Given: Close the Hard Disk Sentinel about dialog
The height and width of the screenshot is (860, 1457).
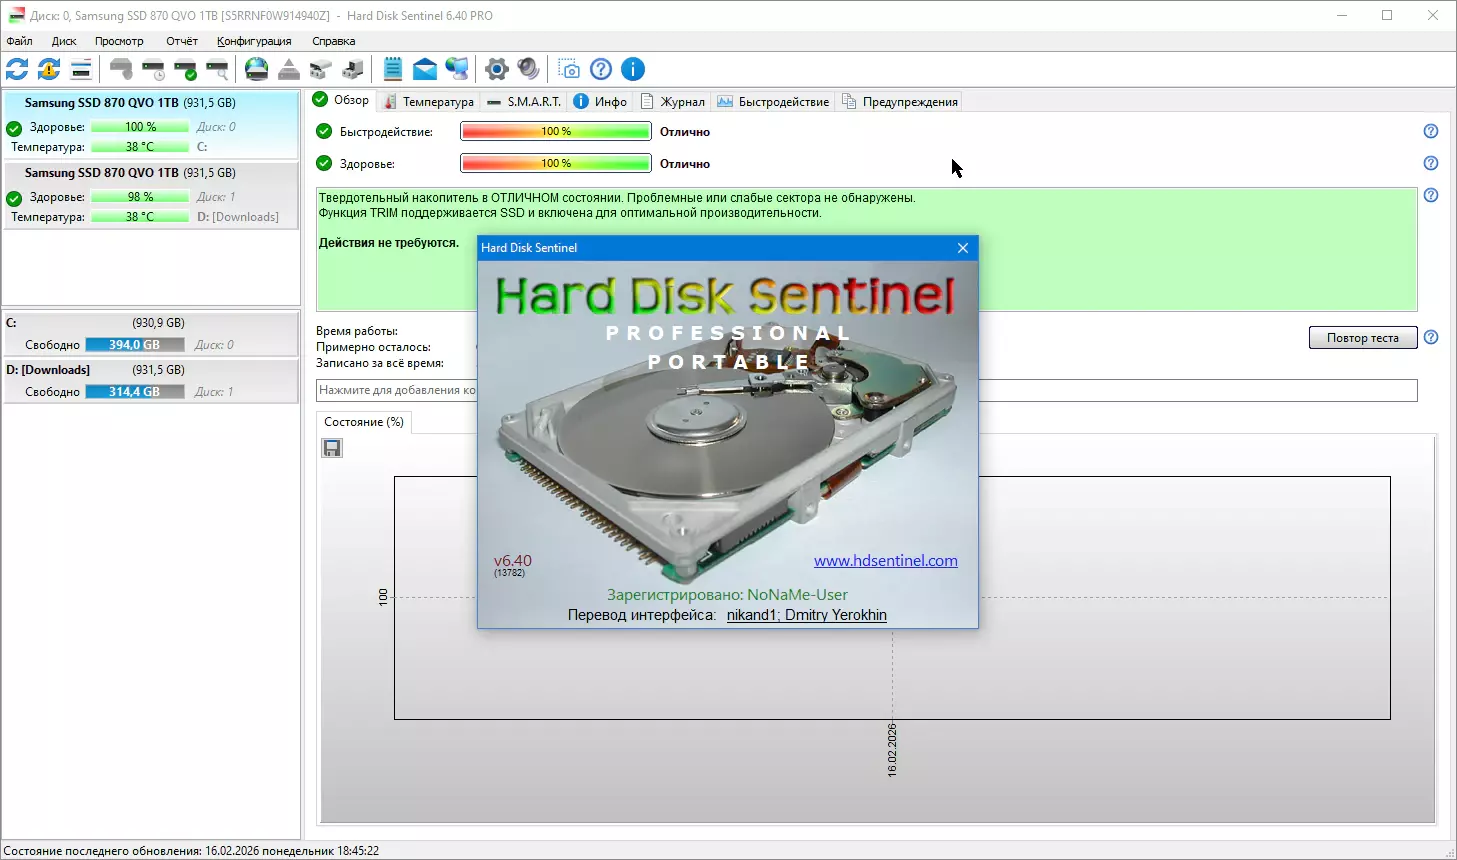Looking at the screenshot, I should click(x=963, y=248).
